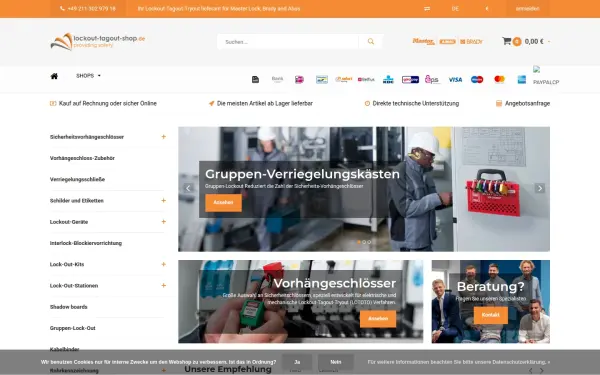Viewport: 600px width, 375px height.
Task: Click the home icon in navigation bar
Action: click(x=54, y=76)
